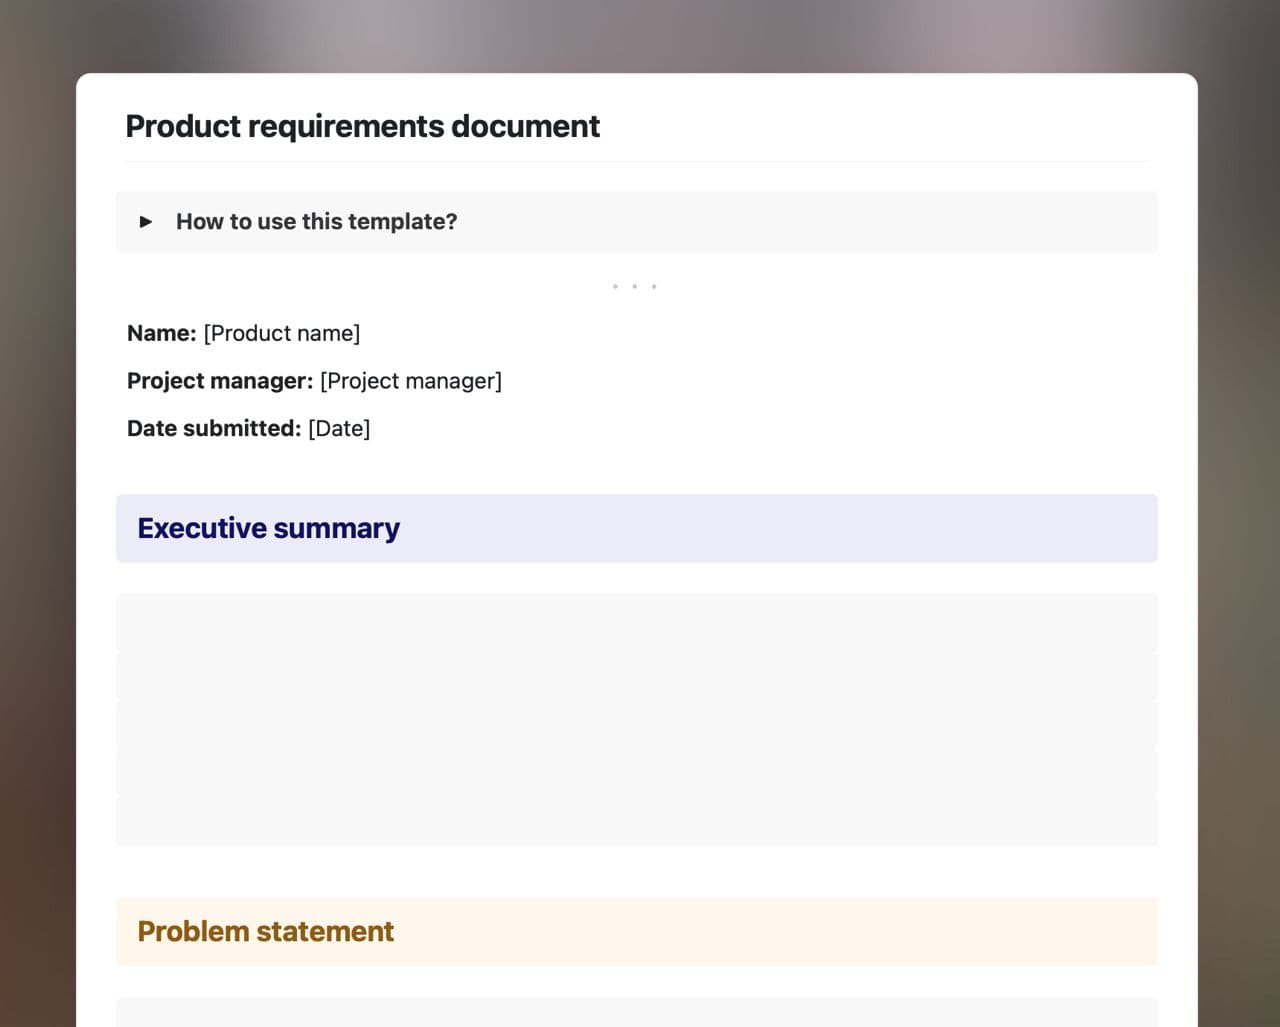Click the bold 'Project manager:' label
Viewport: 1280px width, 1027px height.
click(219, 381)
